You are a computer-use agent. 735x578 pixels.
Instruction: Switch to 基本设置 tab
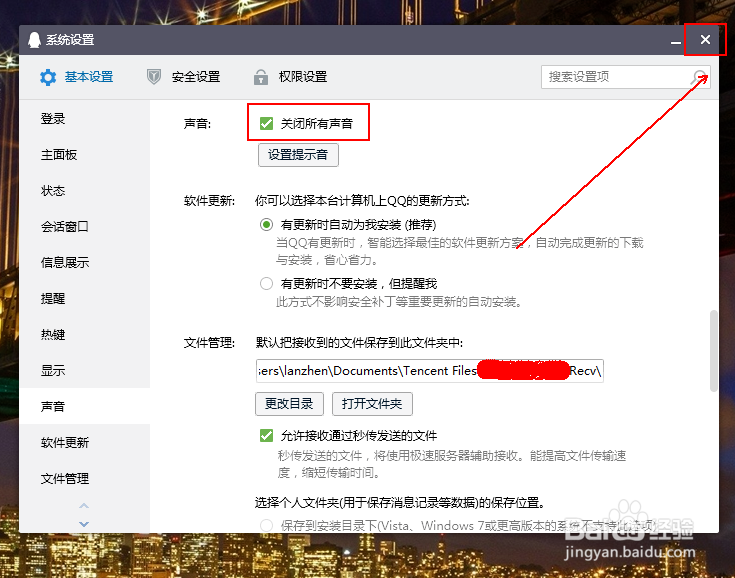pos(76,77)
